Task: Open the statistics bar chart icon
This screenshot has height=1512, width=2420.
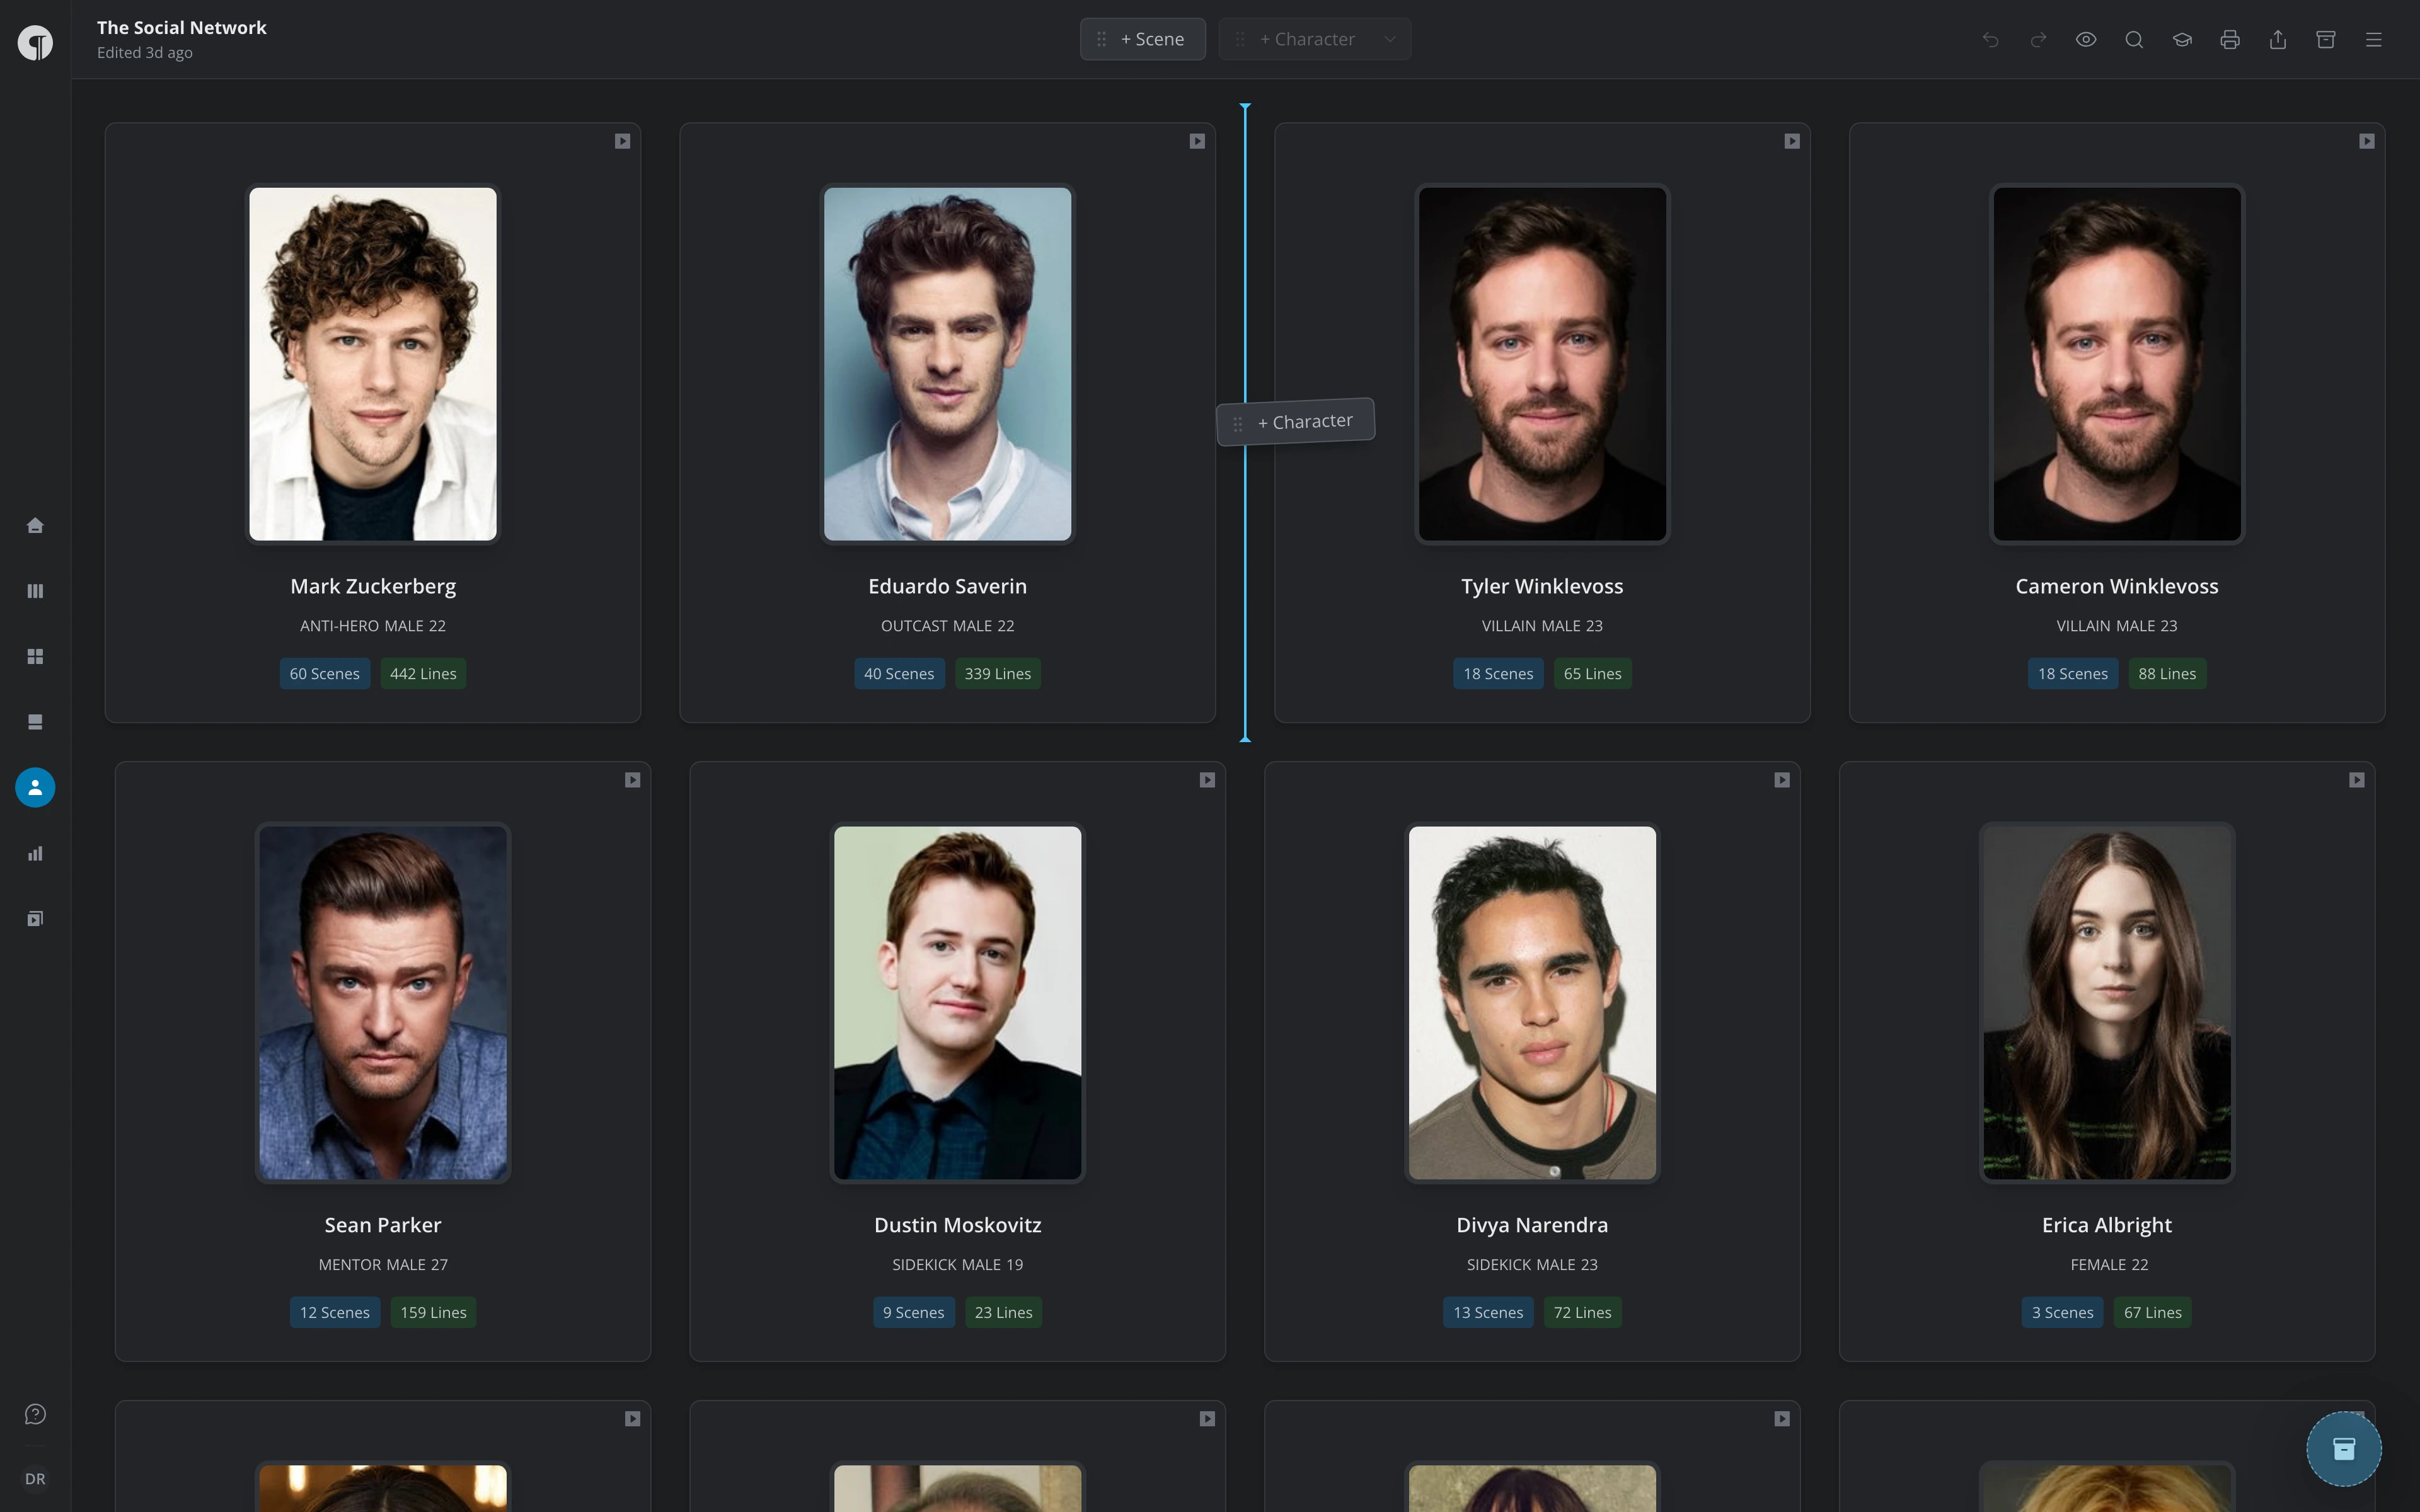Action: click(35, 853)
